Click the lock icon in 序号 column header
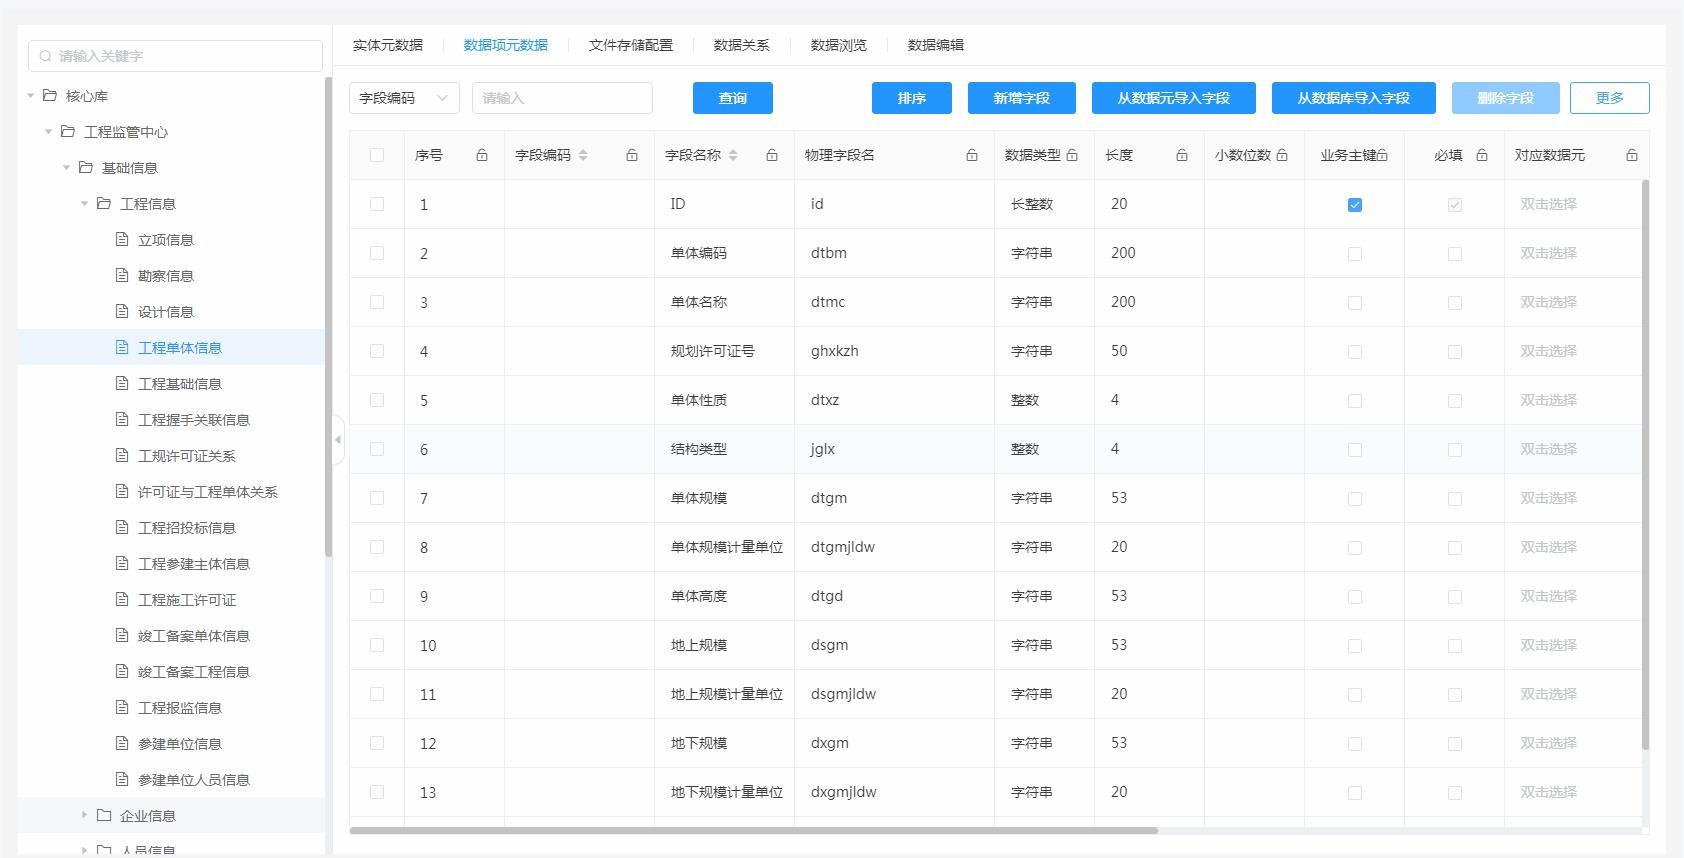The height and width of the screenshot is (858, 1684). 482,155
